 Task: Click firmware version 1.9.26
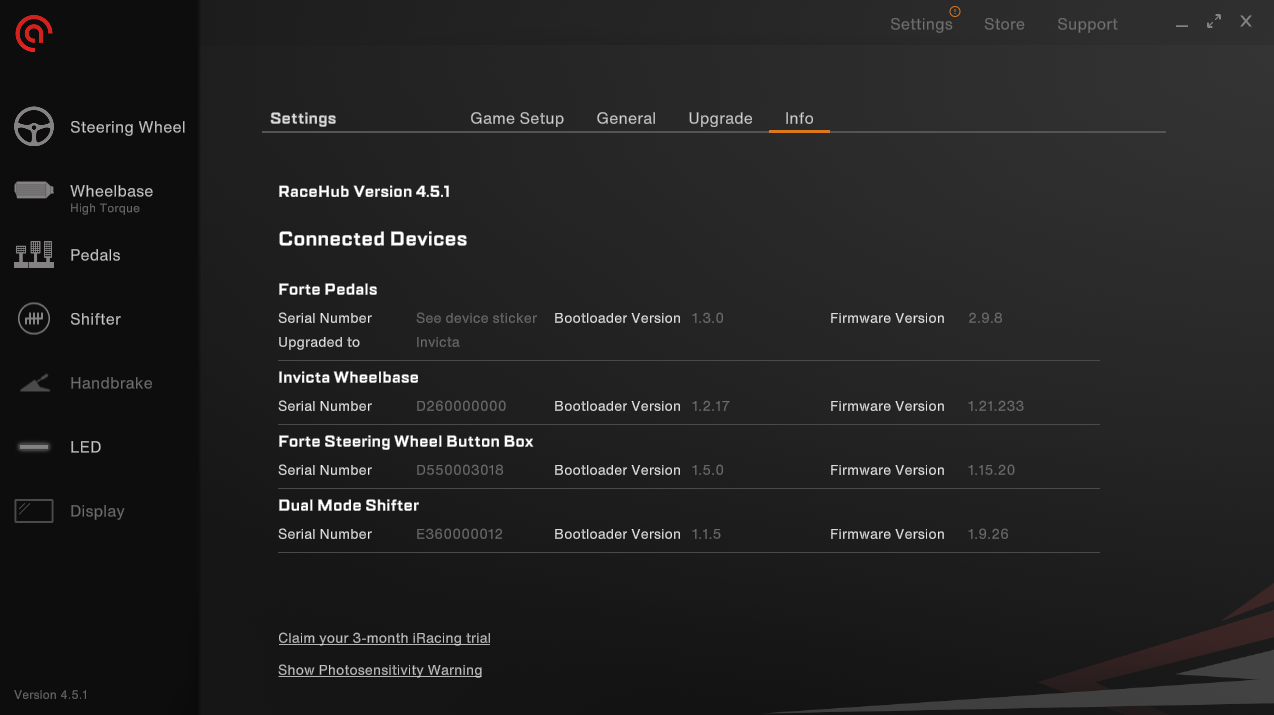988,534
